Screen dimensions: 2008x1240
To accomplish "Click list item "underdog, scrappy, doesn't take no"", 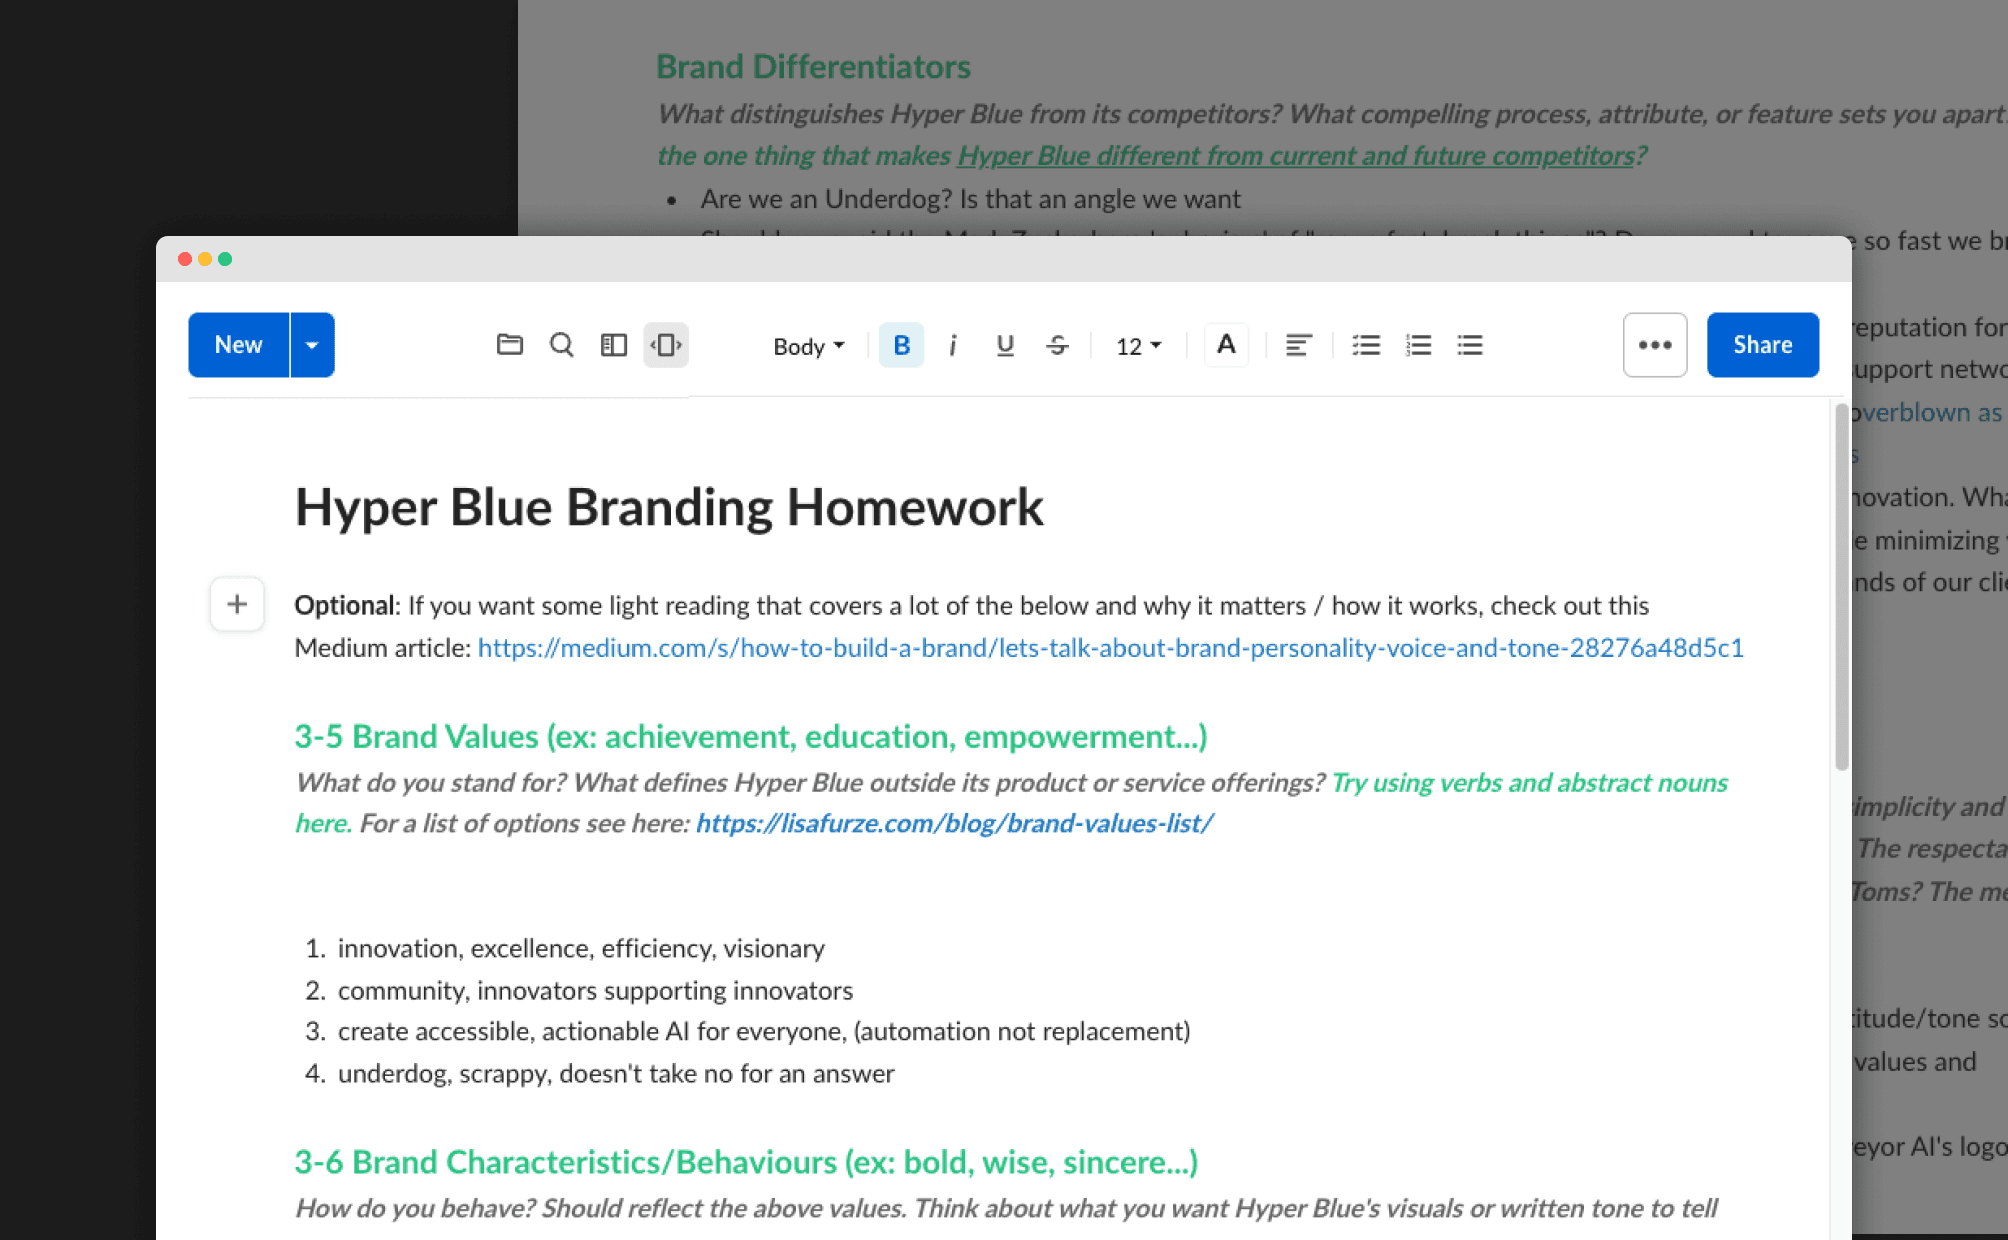I will coord(616,1073).
